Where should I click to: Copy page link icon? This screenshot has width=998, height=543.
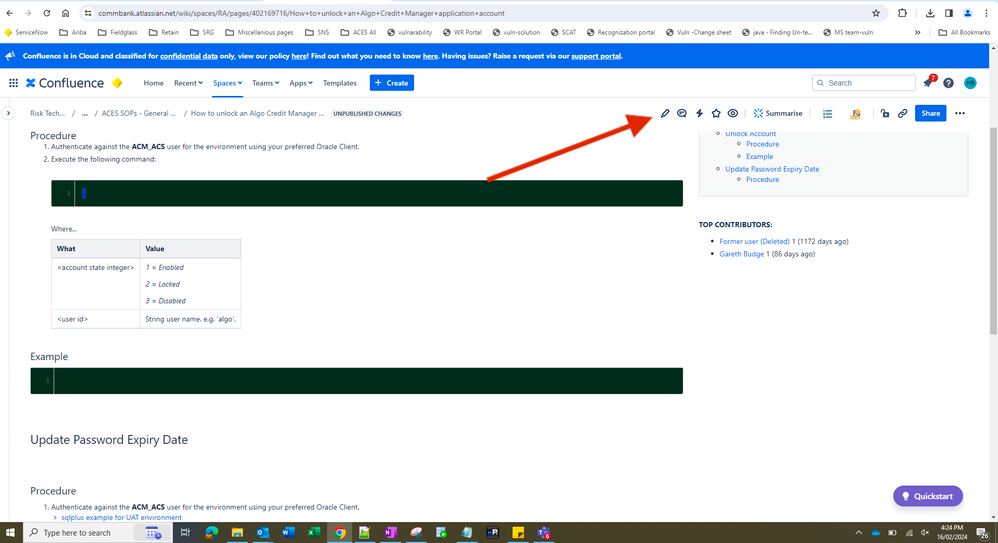903,113
